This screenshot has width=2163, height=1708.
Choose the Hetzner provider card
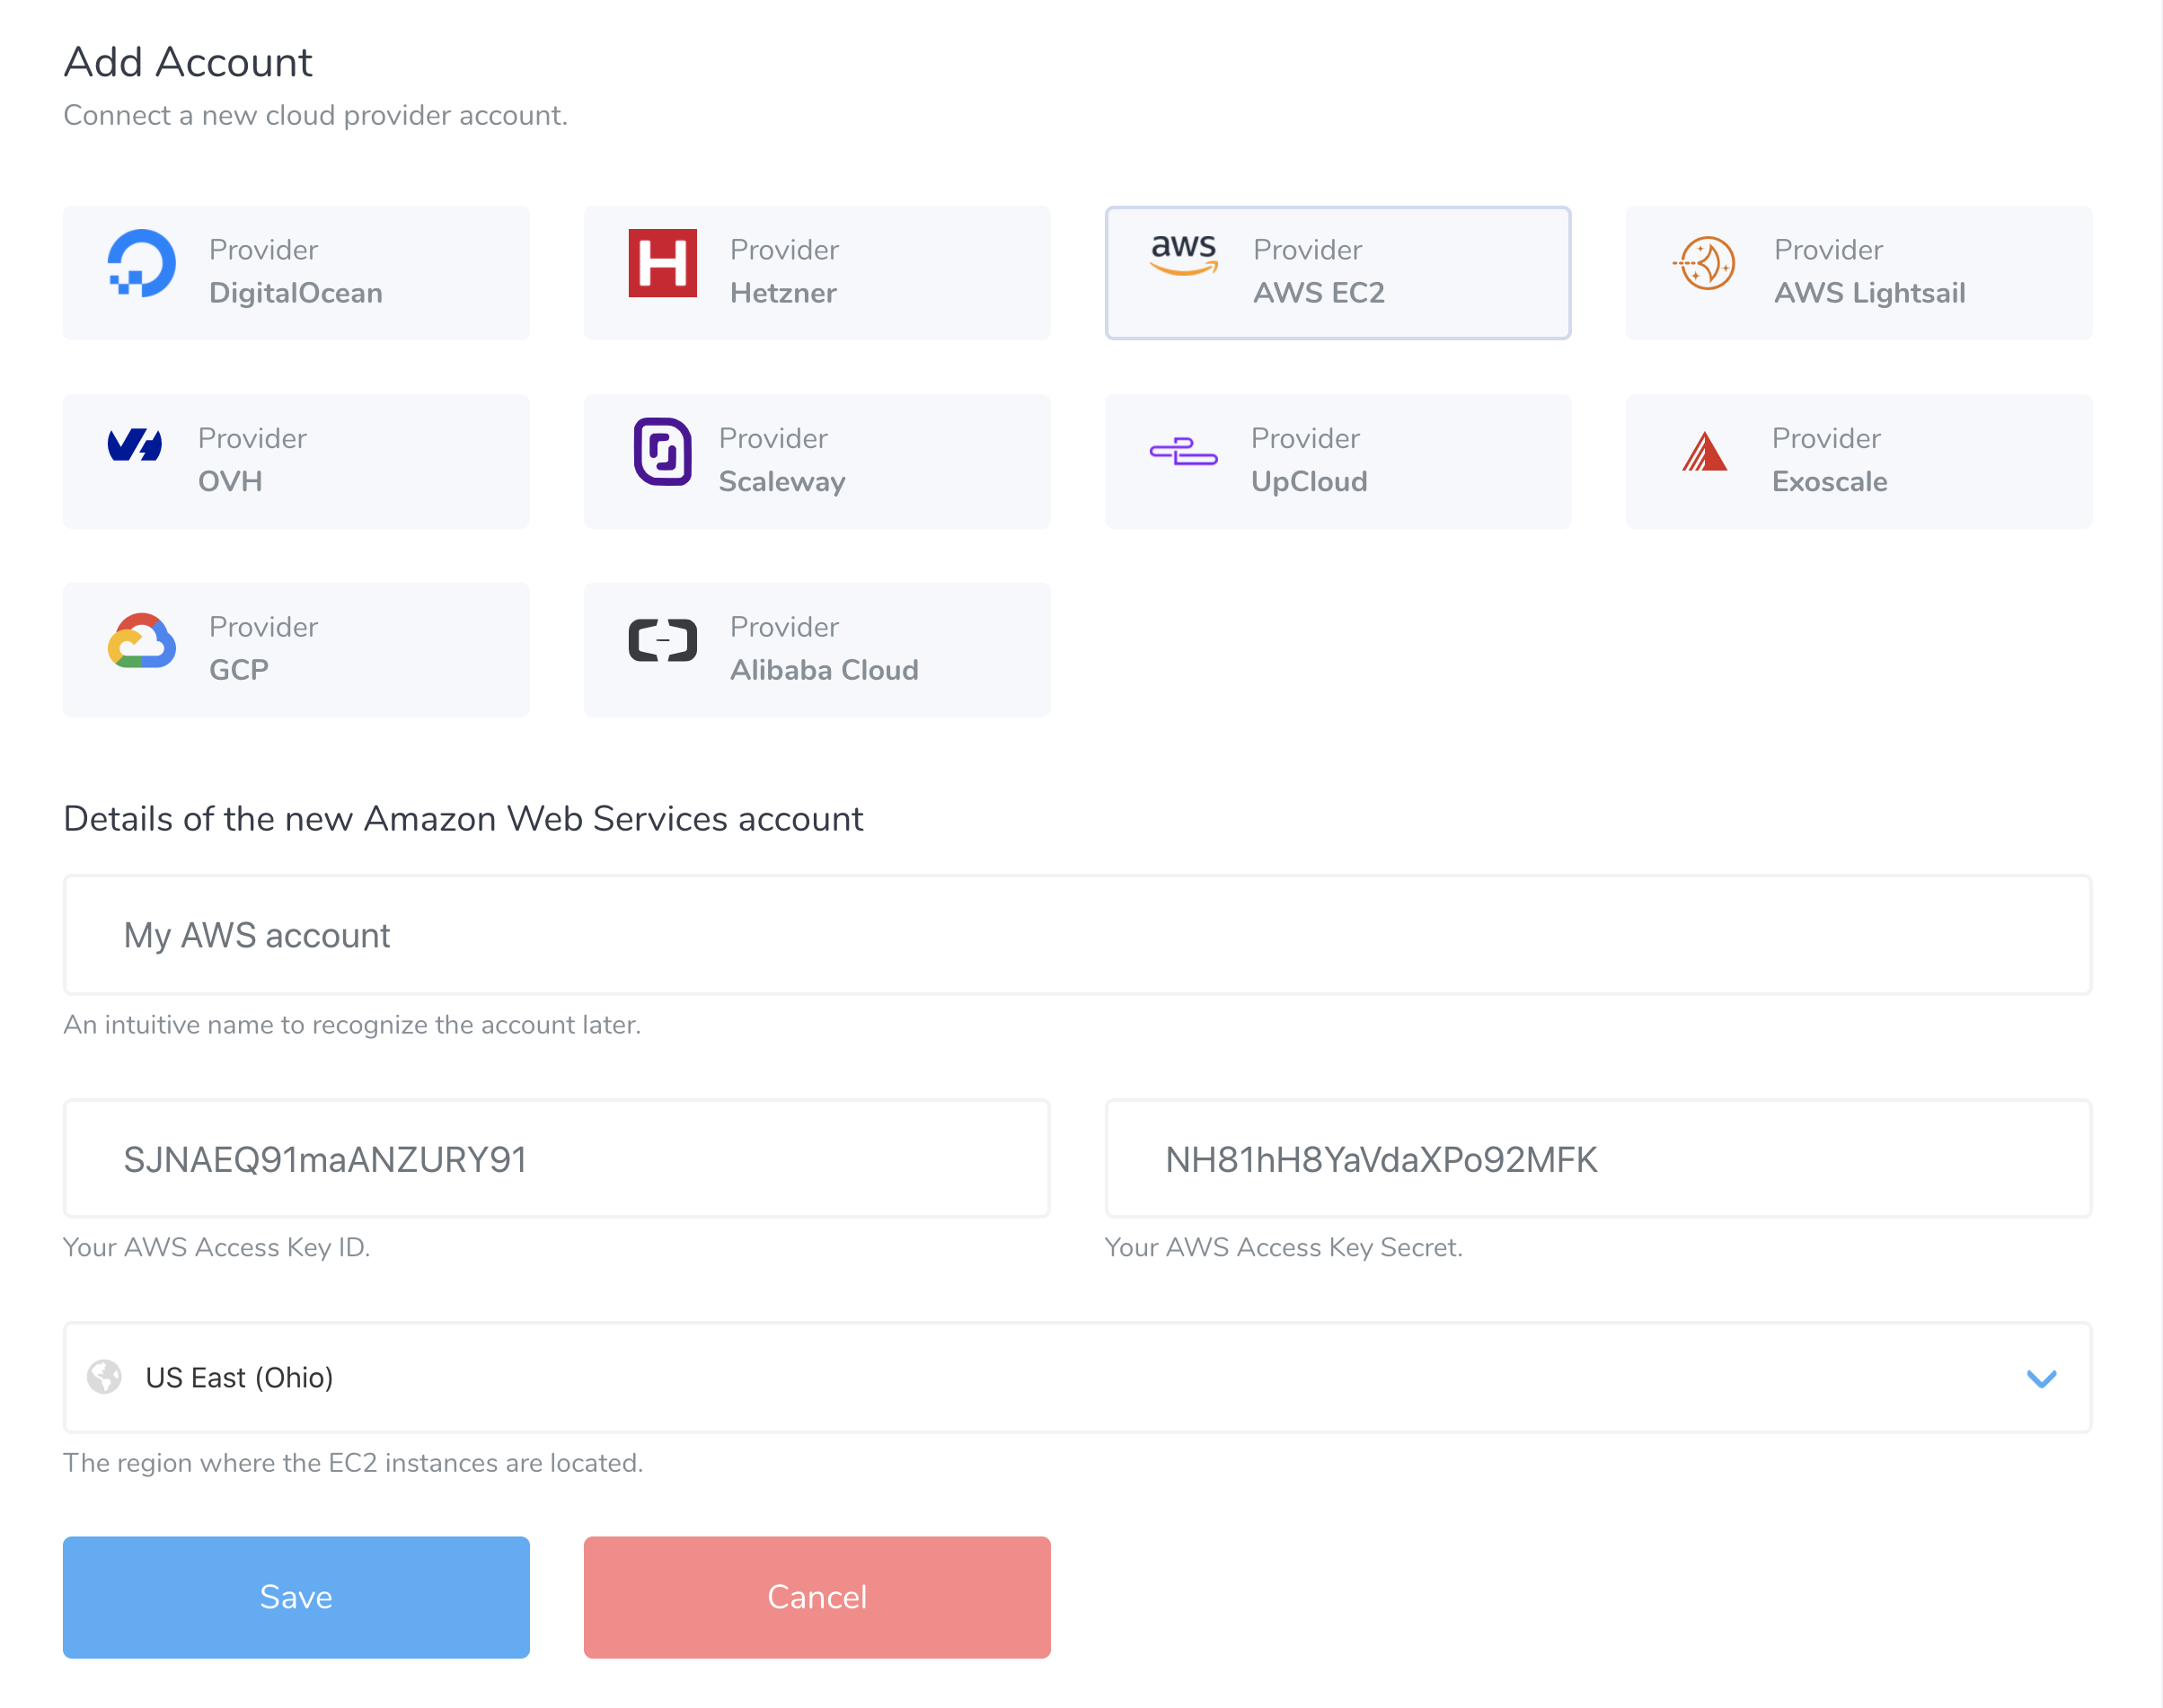click(817, 273)
